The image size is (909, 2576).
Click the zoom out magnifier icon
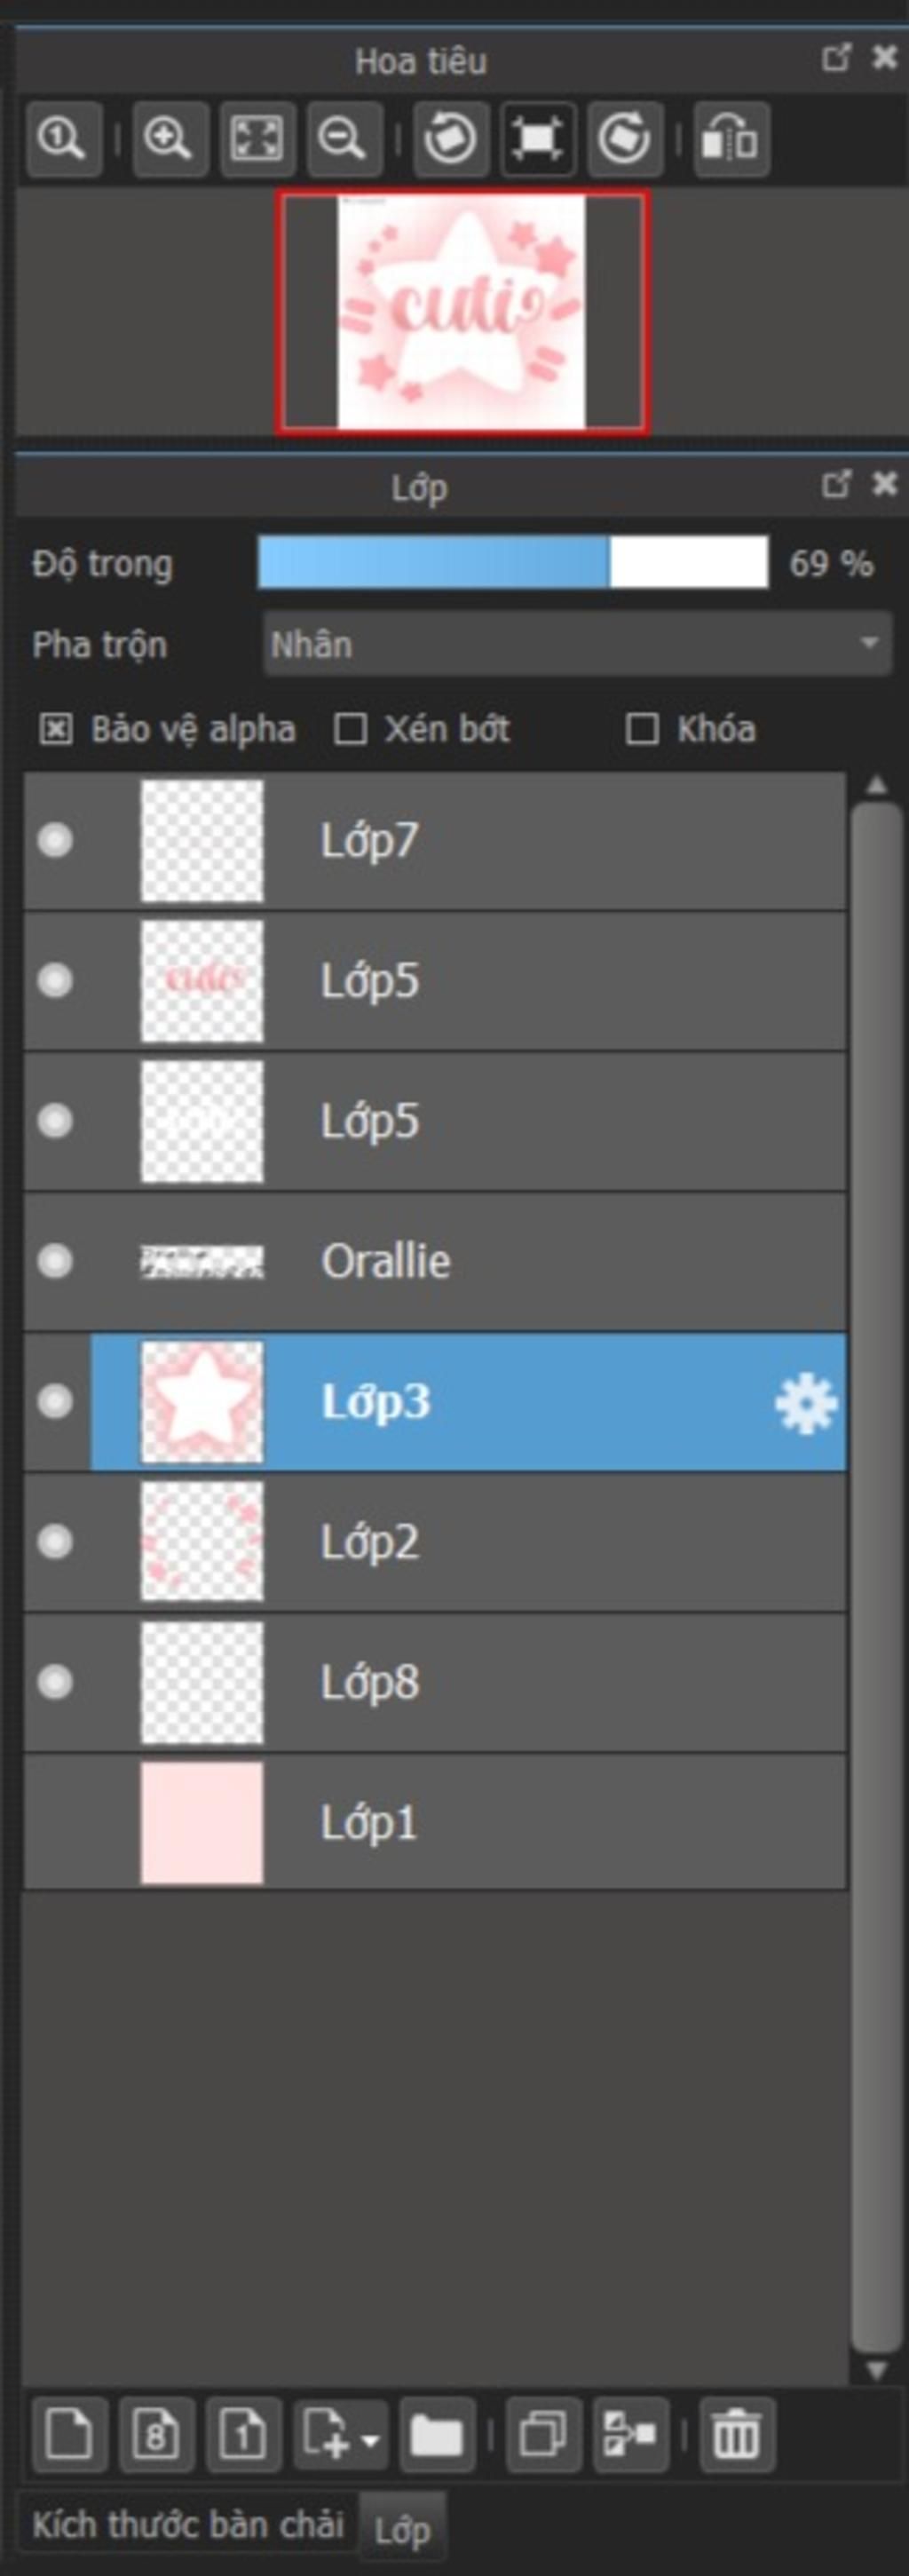(342, 138)
